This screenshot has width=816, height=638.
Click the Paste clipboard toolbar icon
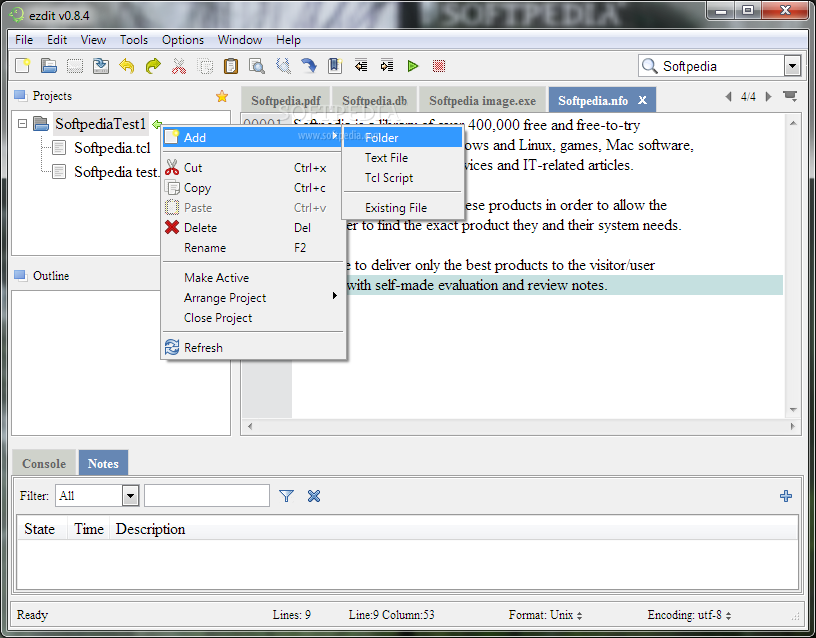231,66
